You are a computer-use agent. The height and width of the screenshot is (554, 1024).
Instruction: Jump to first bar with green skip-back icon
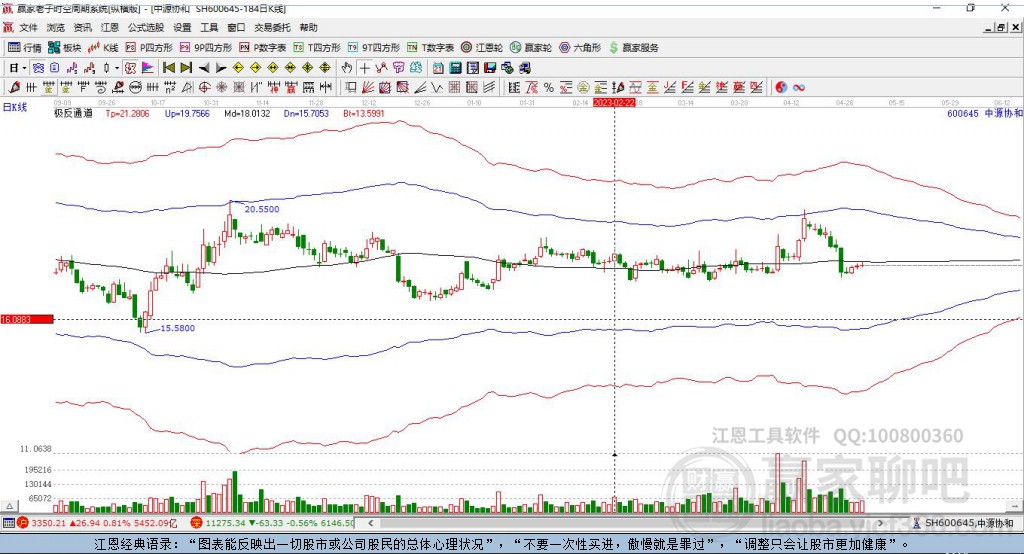pyautogui.click(x=168, y=68)
